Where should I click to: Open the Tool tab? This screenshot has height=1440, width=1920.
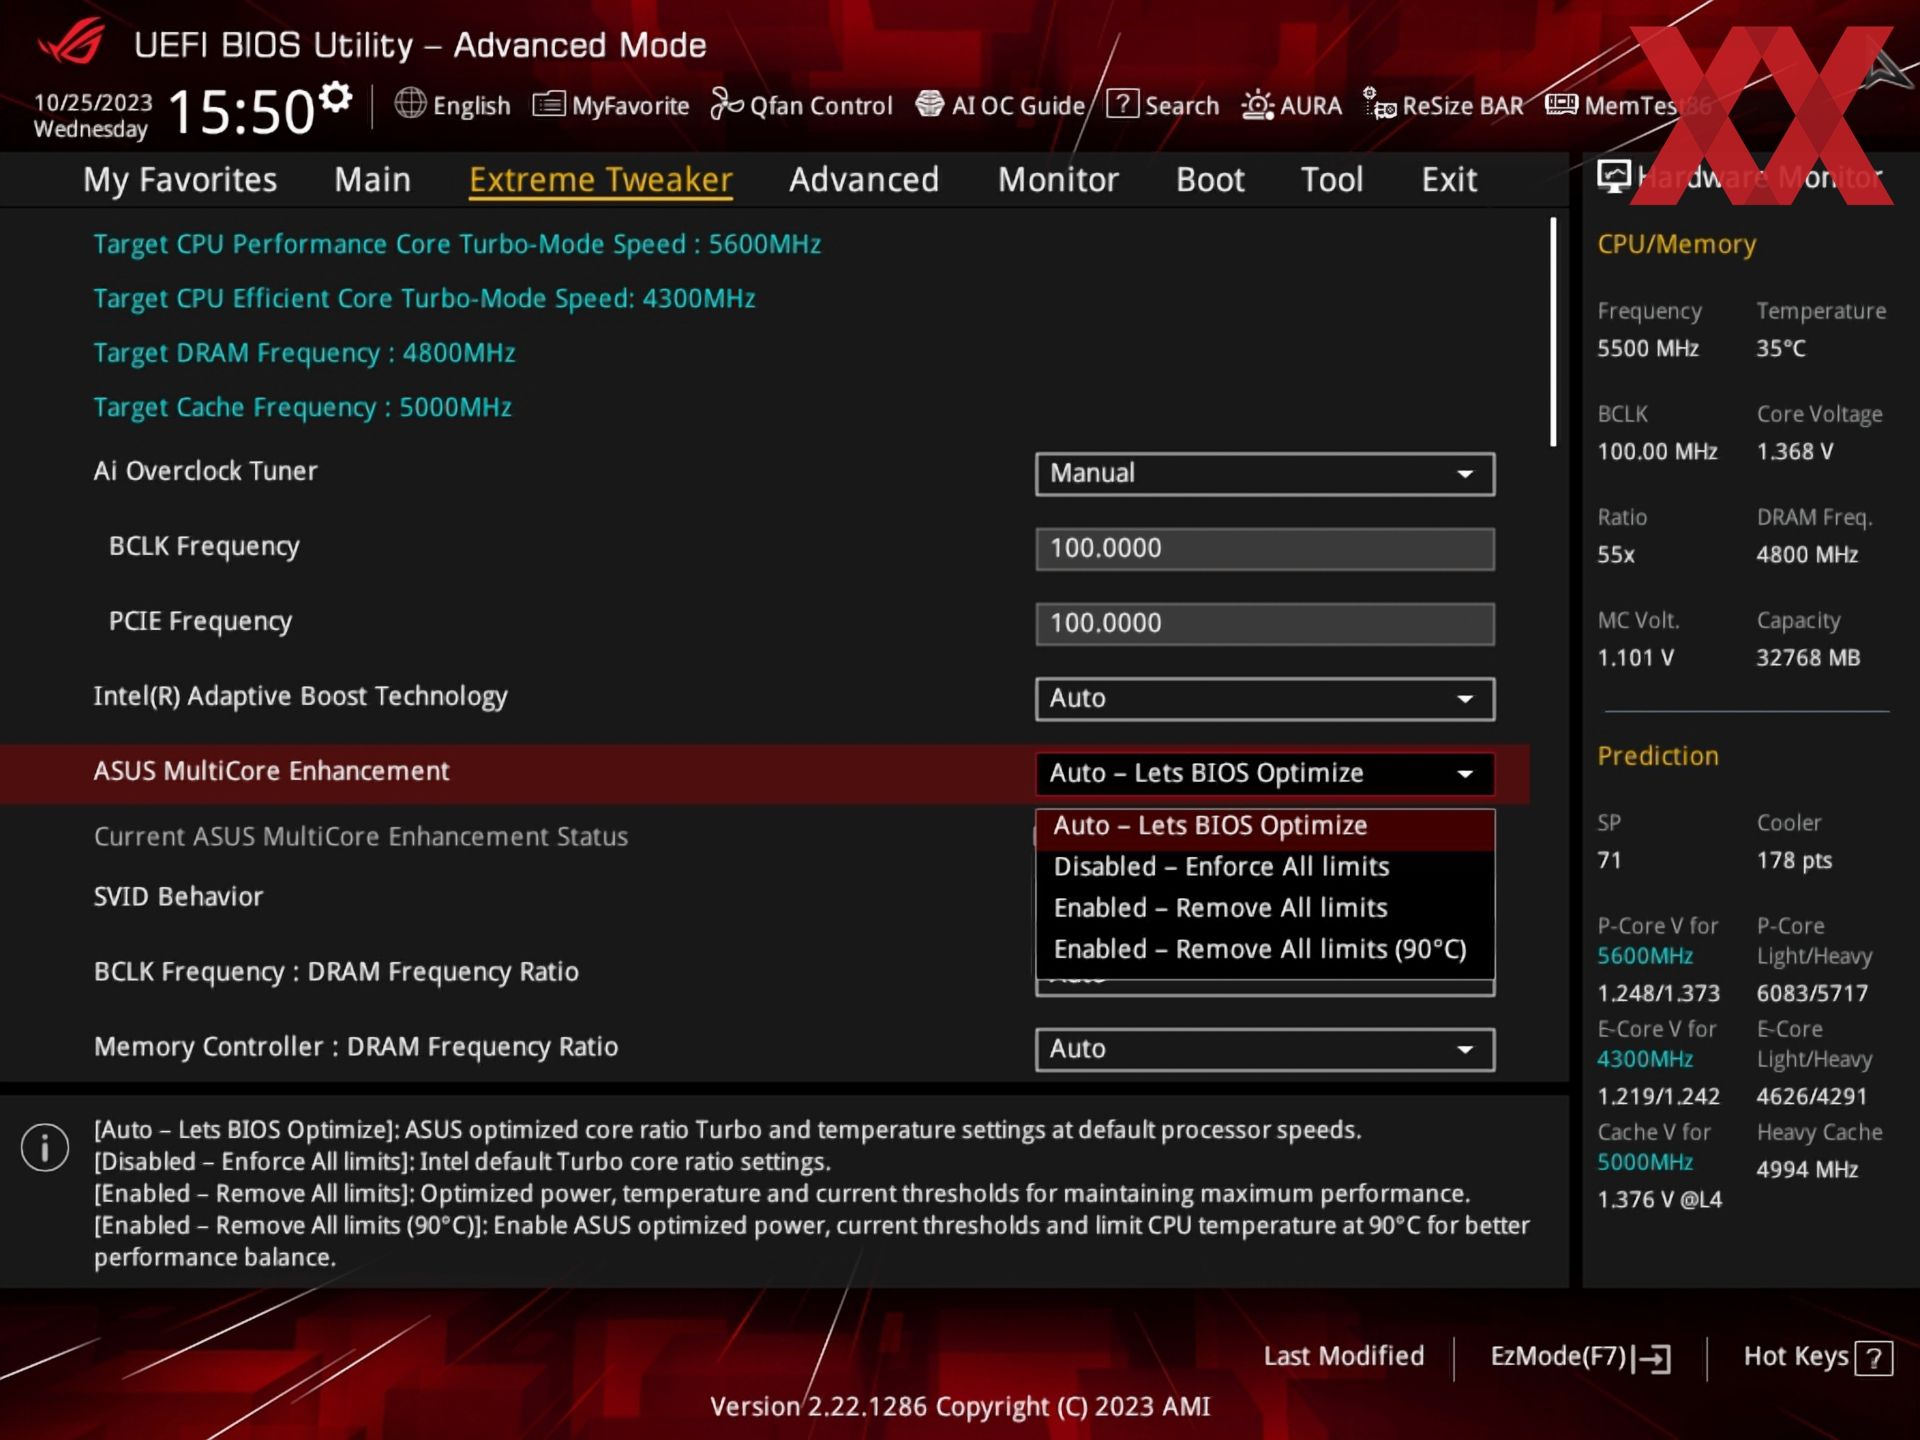click(1332, 180)
